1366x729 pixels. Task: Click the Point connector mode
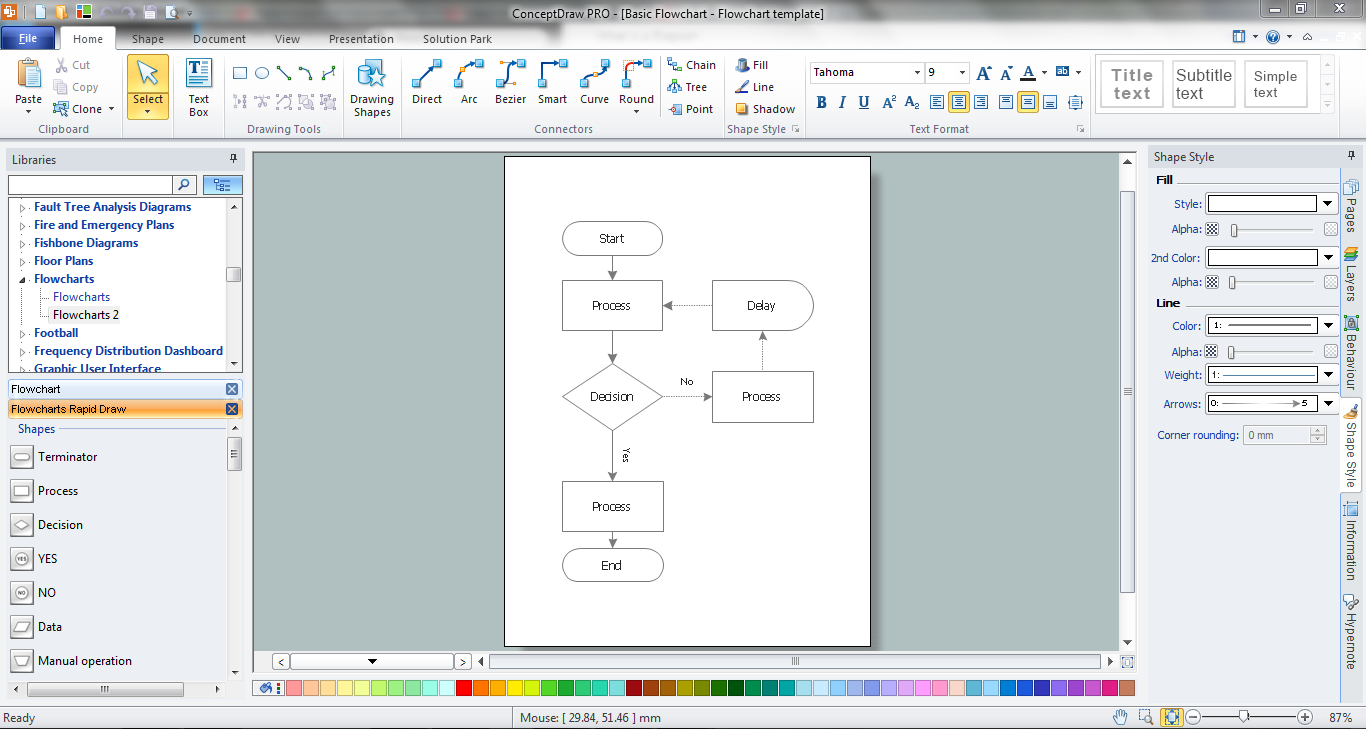point(691,109)
